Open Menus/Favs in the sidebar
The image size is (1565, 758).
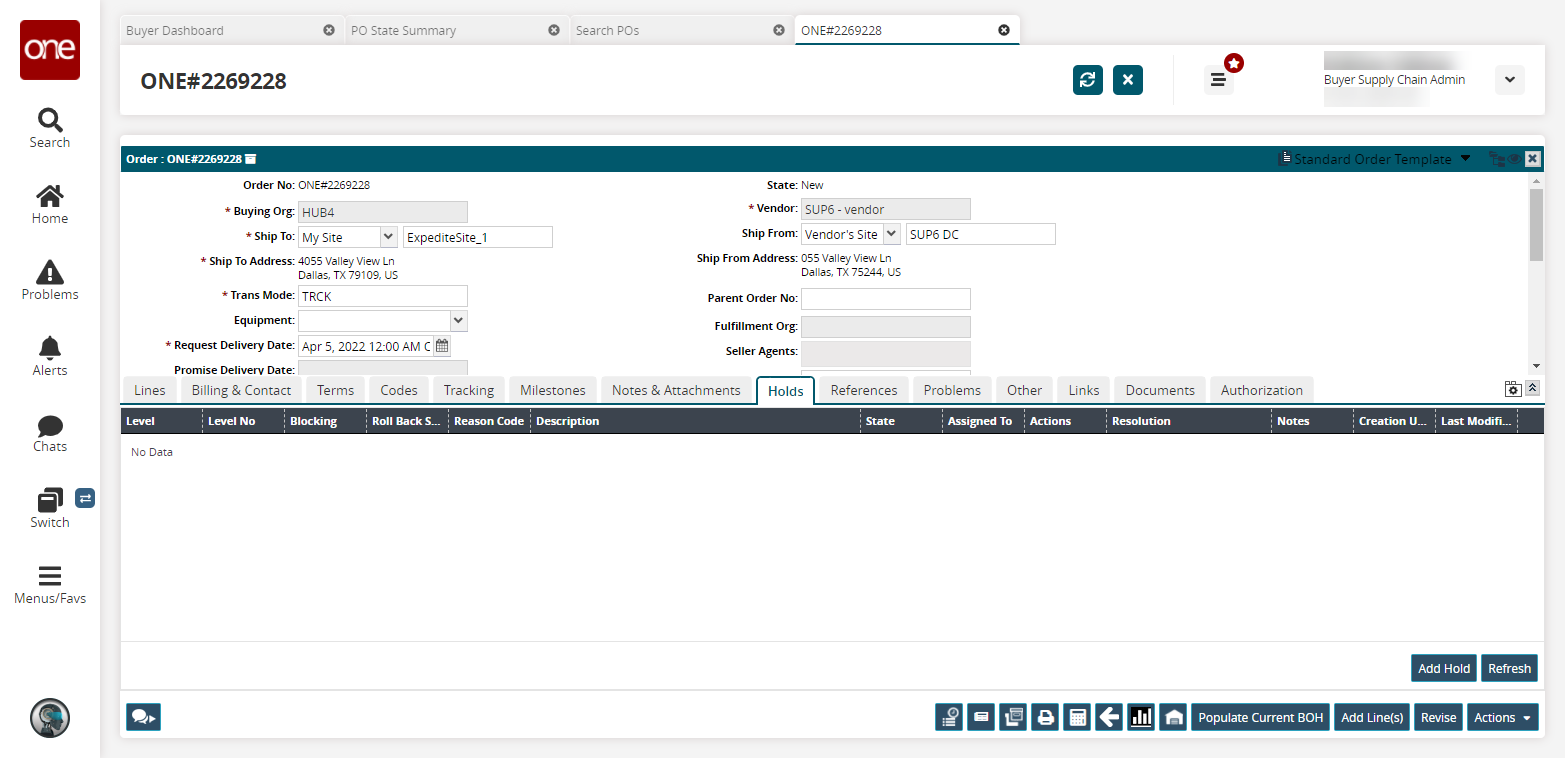[x=50, y=585]
